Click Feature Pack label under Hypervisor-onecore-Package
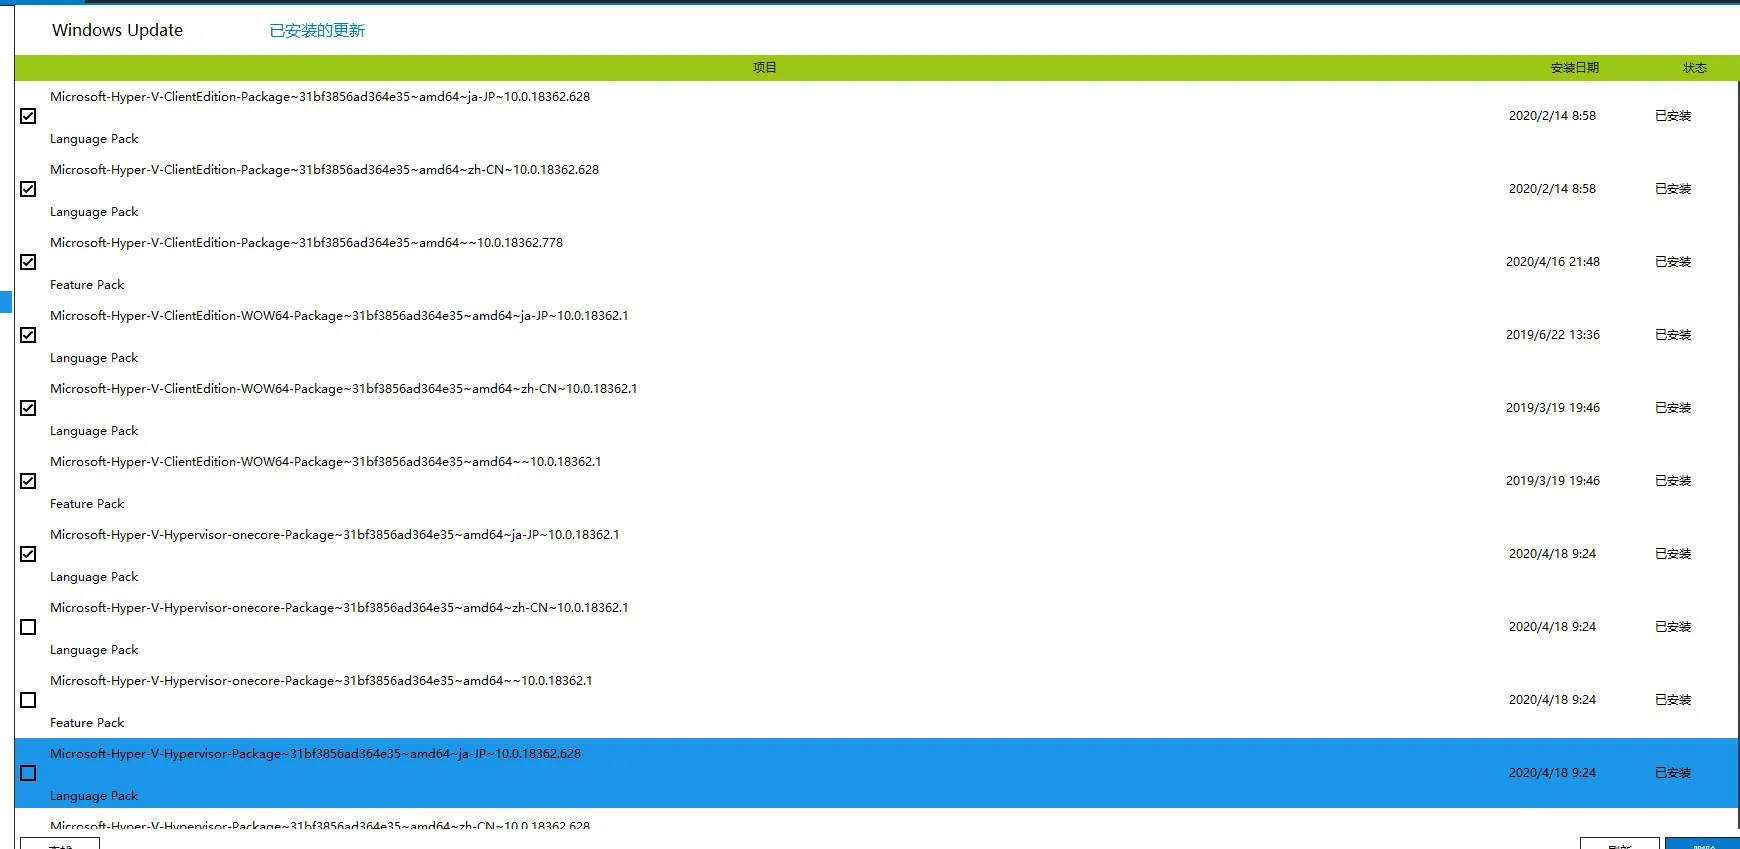Viewport: 1740px width, 849px height. coord(87,723)
